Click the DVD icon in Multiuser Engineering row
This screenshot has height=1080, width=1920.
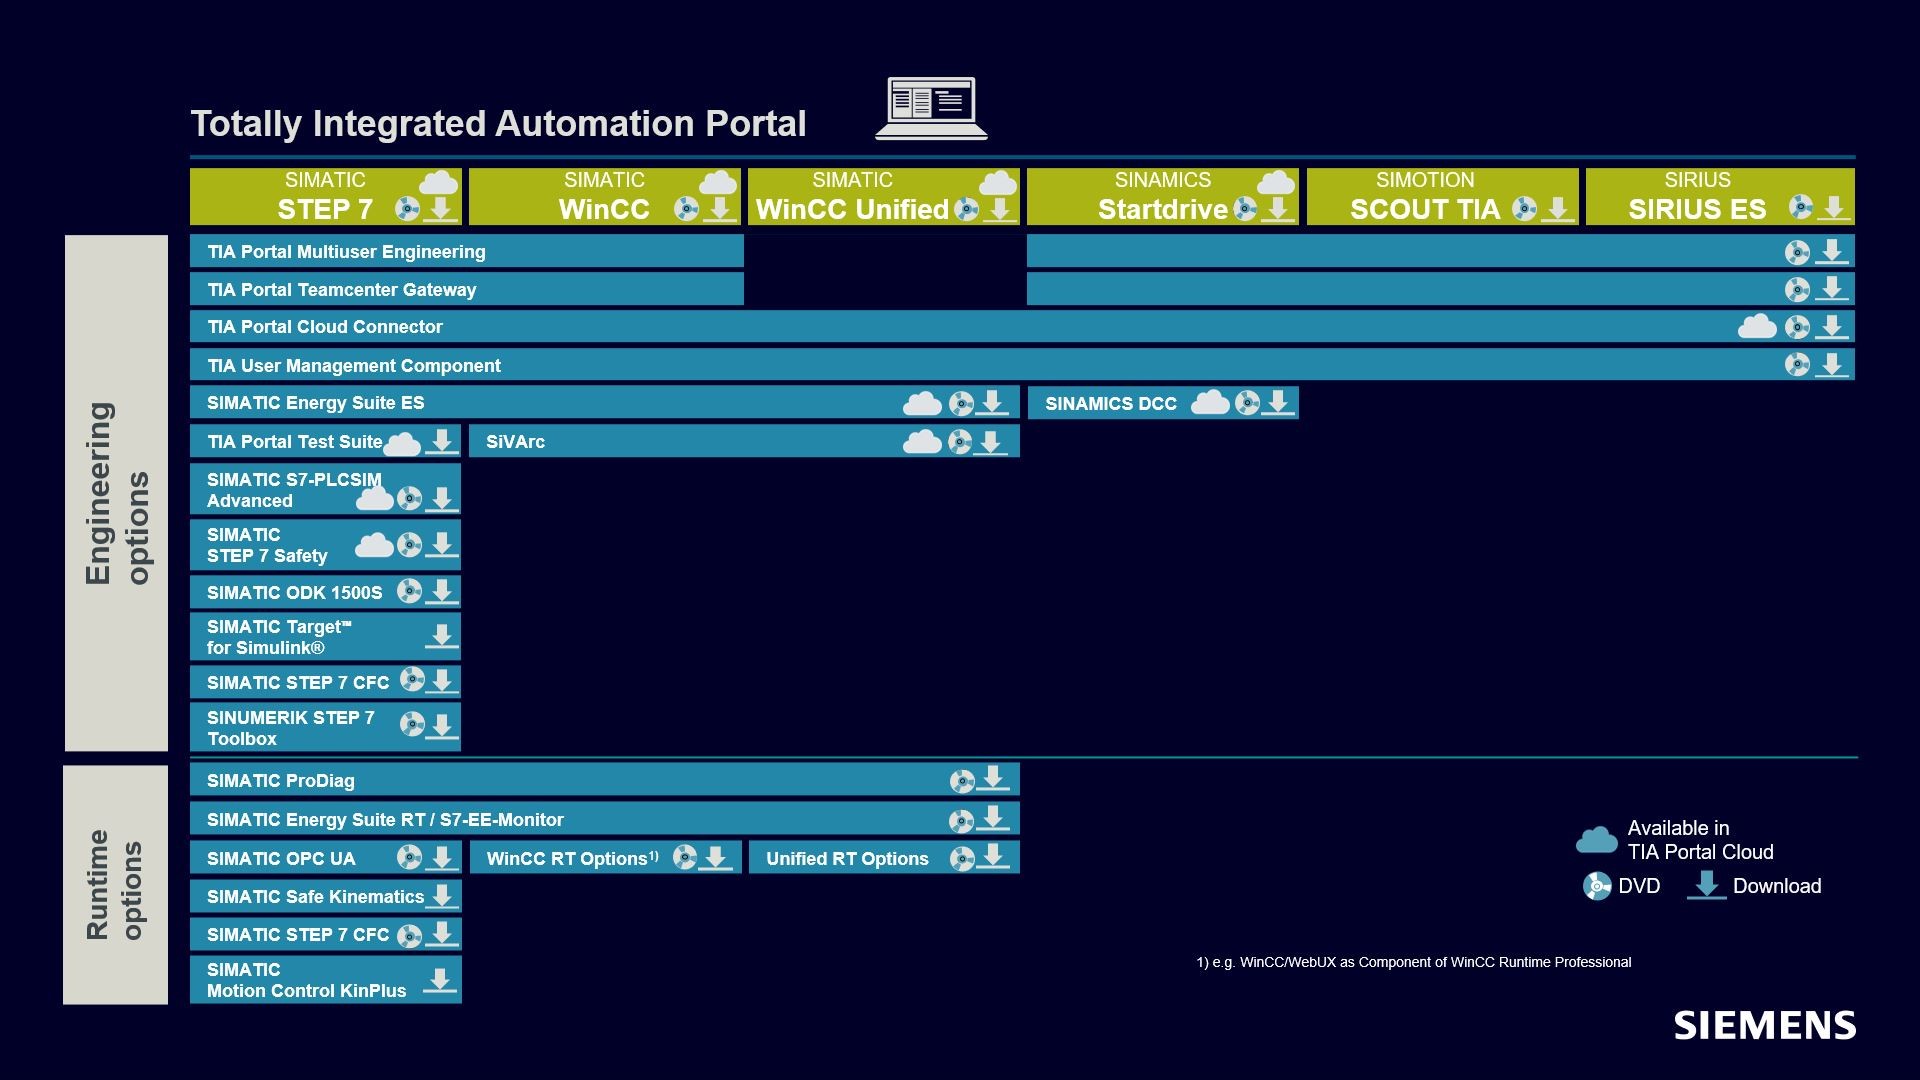[1797, 252]
